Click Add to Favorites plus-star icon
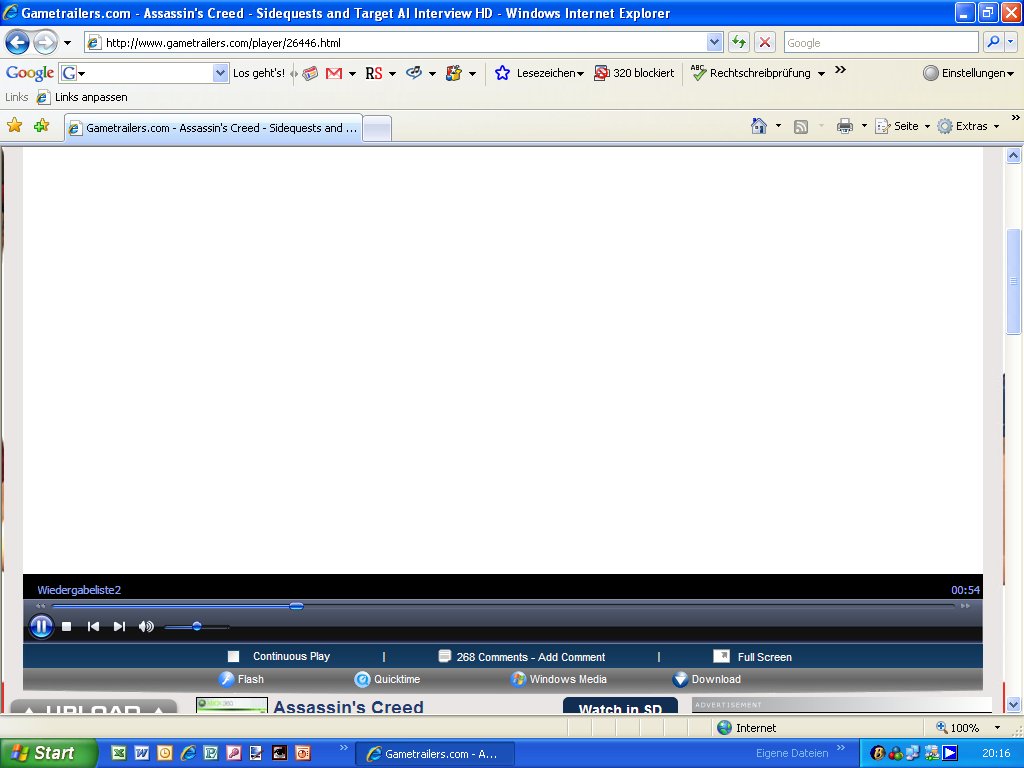The width and height of the screenshot is (1024, 768). point(41,125)
